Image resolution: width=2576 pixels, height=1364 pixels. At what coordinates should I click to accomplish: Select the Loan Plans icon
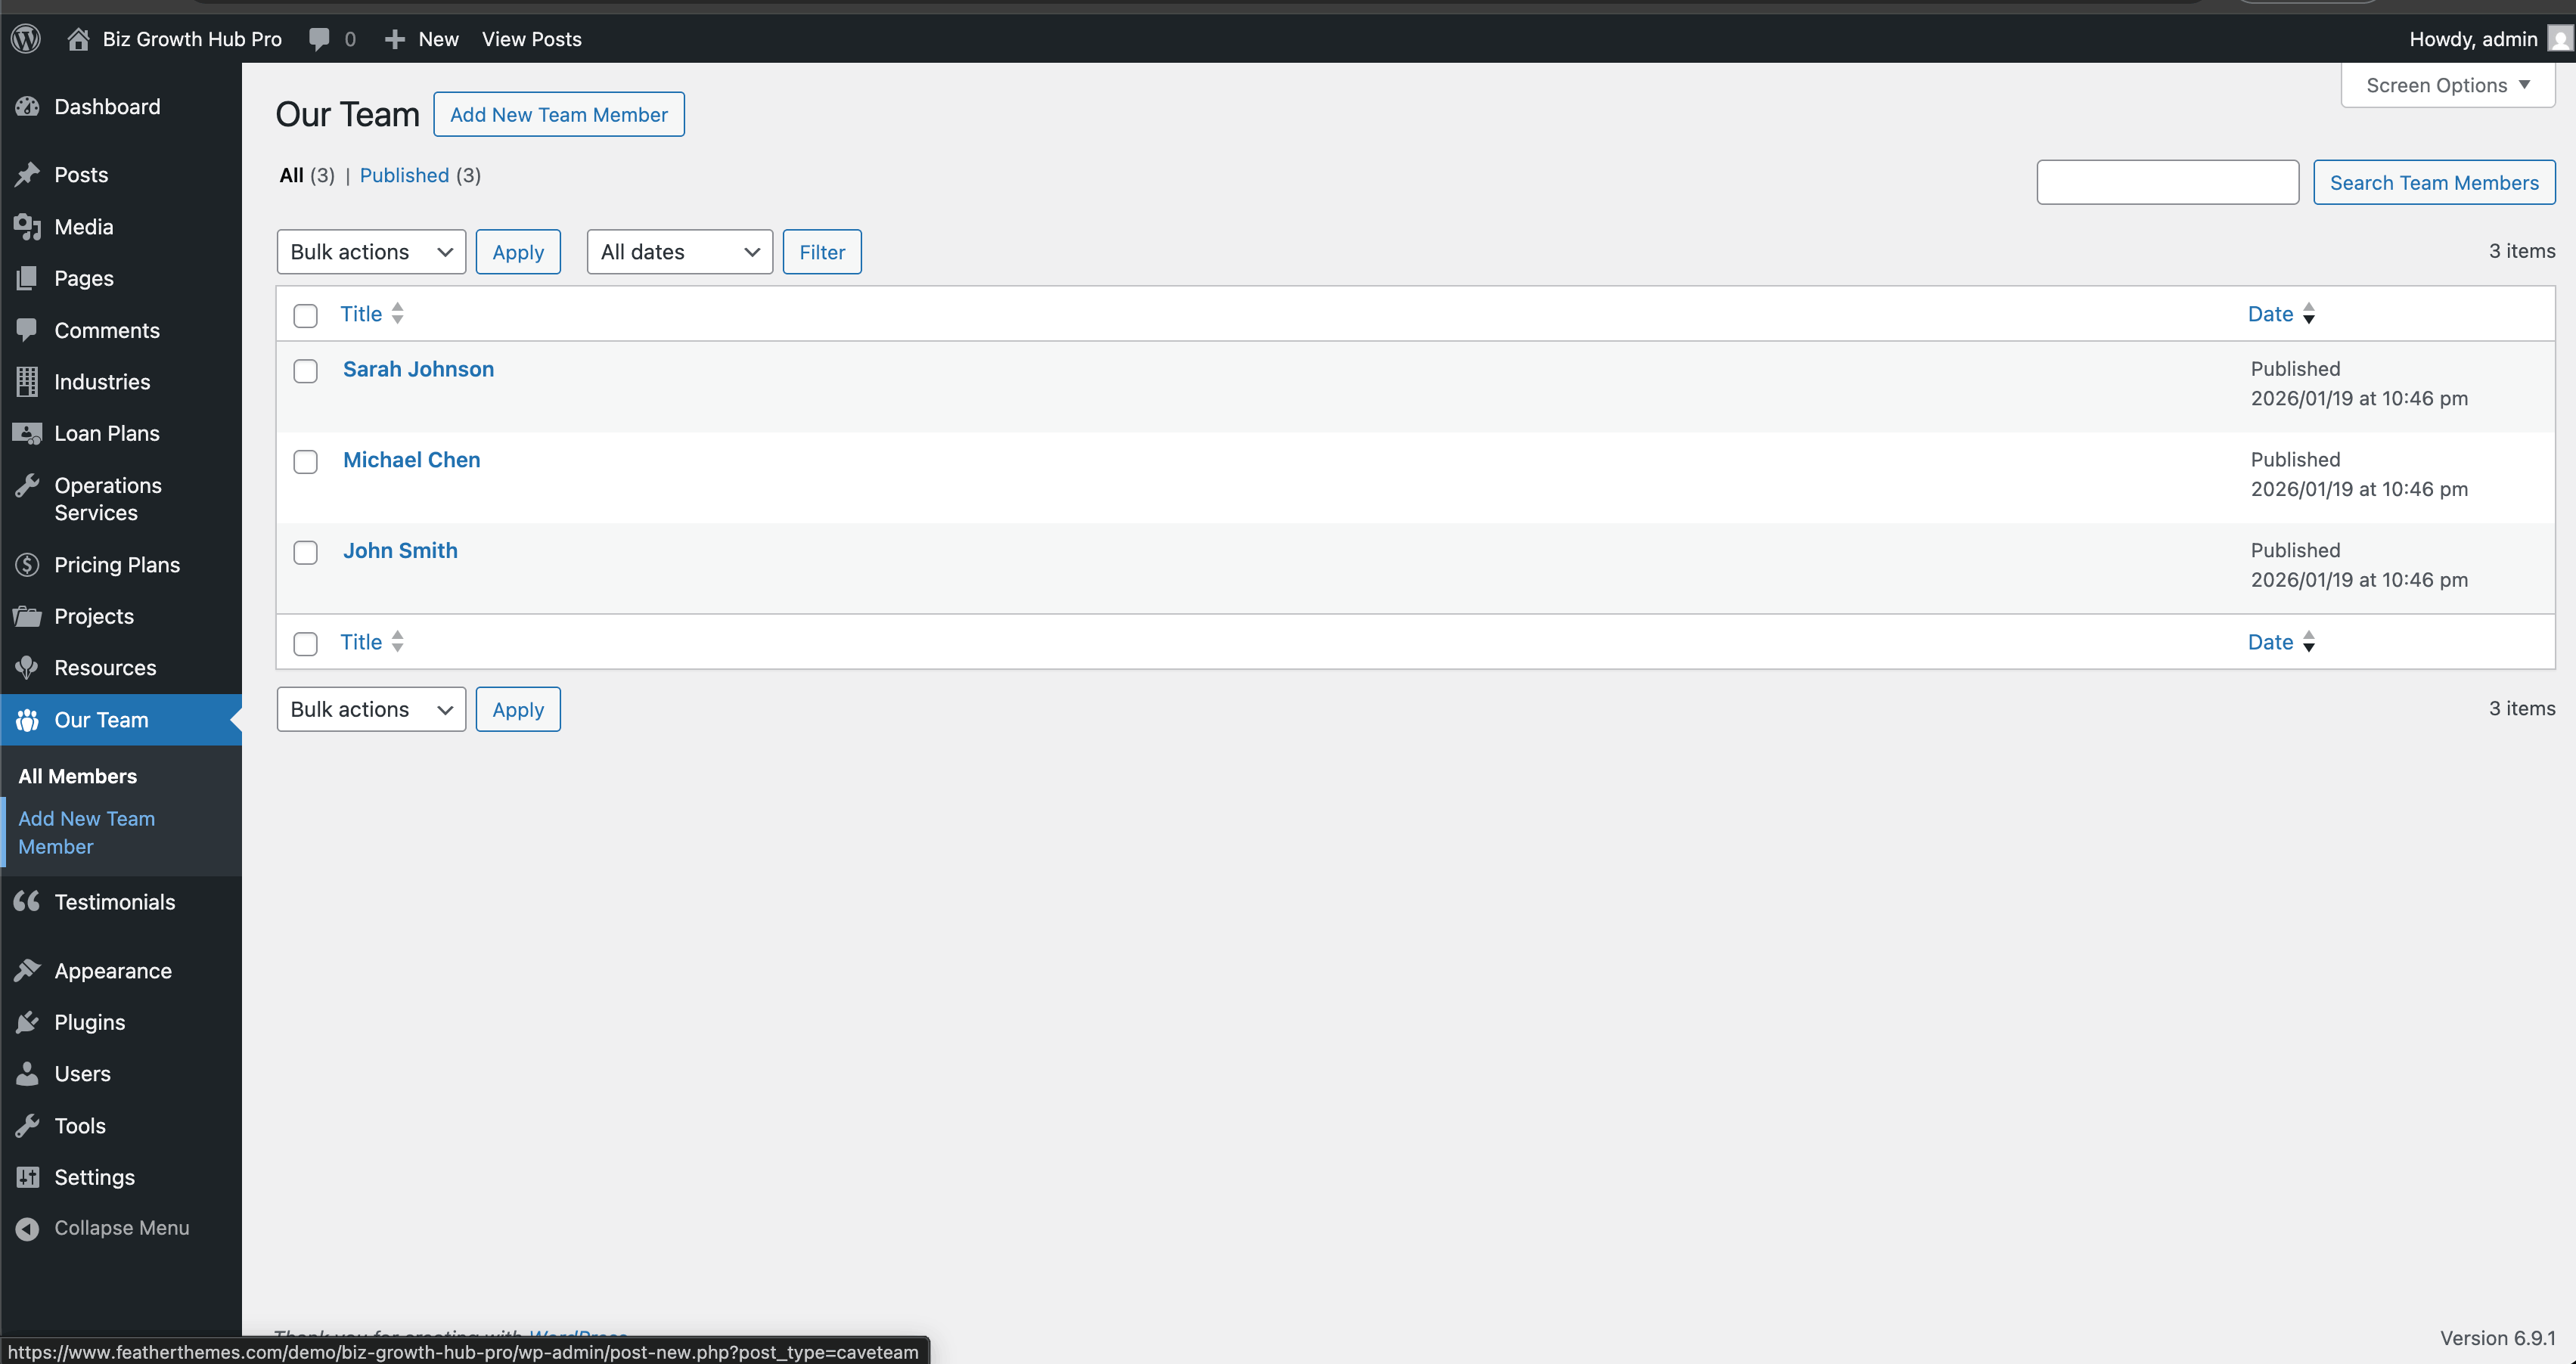point(27,433)
